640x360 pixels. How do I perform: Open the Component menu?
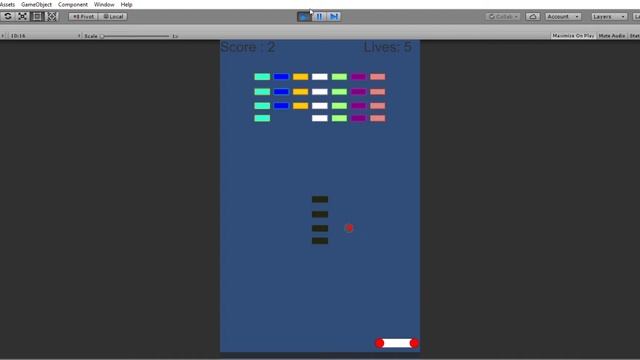coord(73,4)
